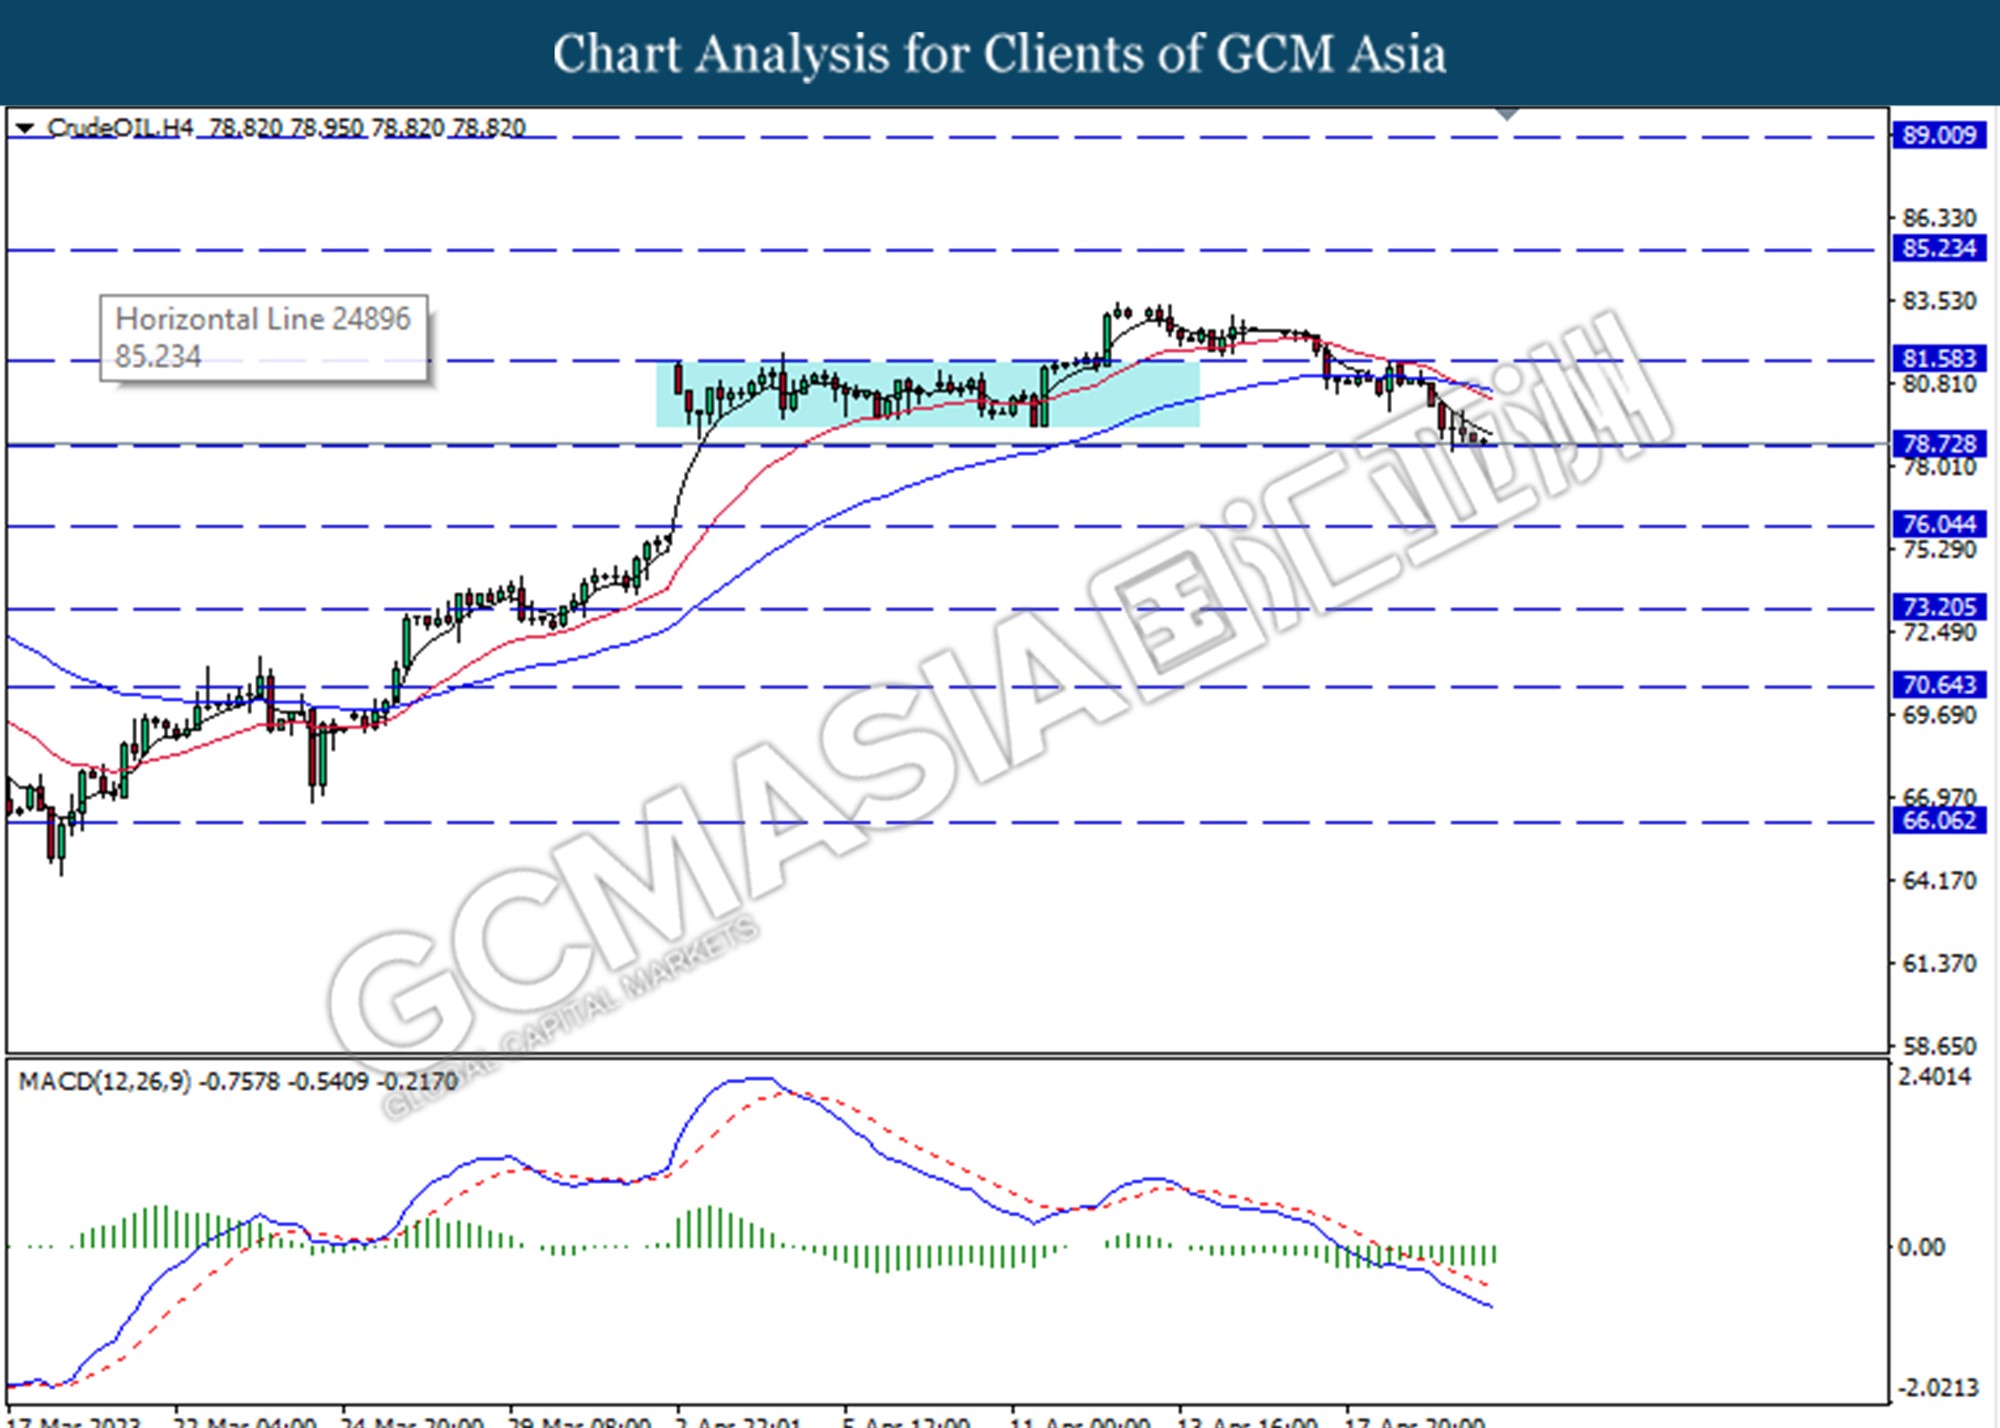Open the chart dropdown triangle beside CrudeOIL.H4
This screenshot has height=1428, width=2000.
pyautogui.click(x=26, y=128)
